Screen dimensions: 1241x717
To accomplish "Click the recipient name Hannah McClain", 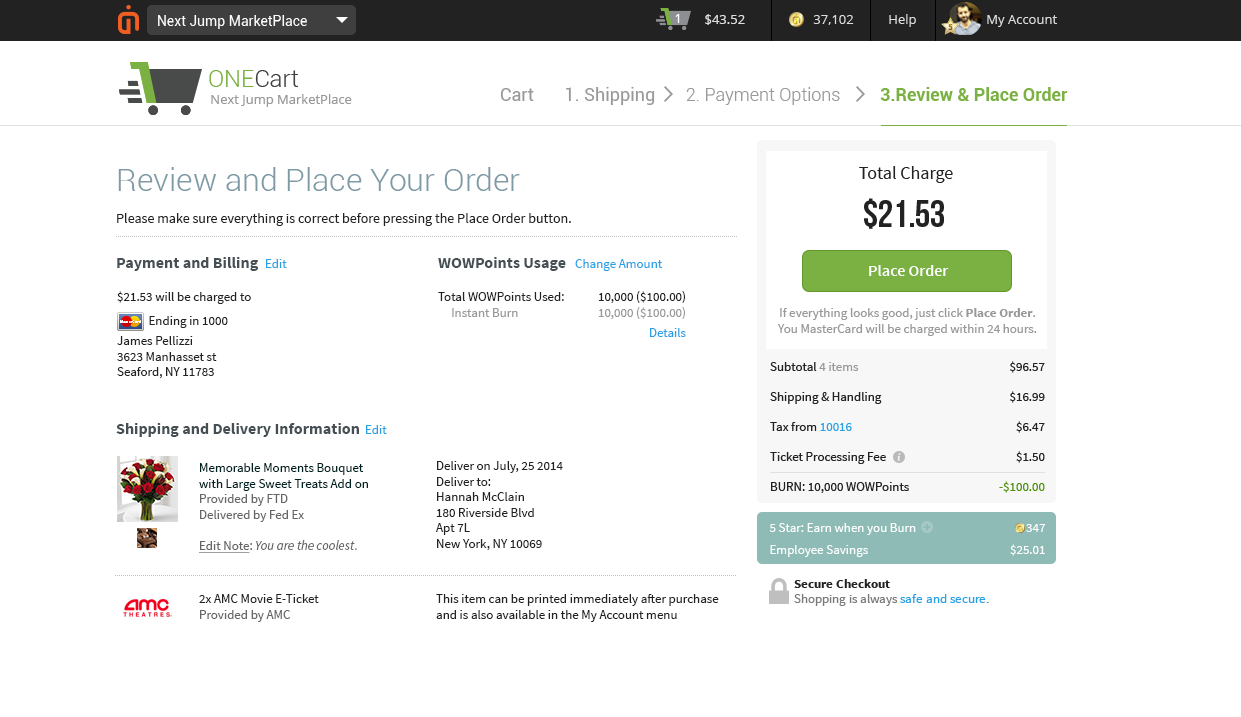I will (480, 497).
